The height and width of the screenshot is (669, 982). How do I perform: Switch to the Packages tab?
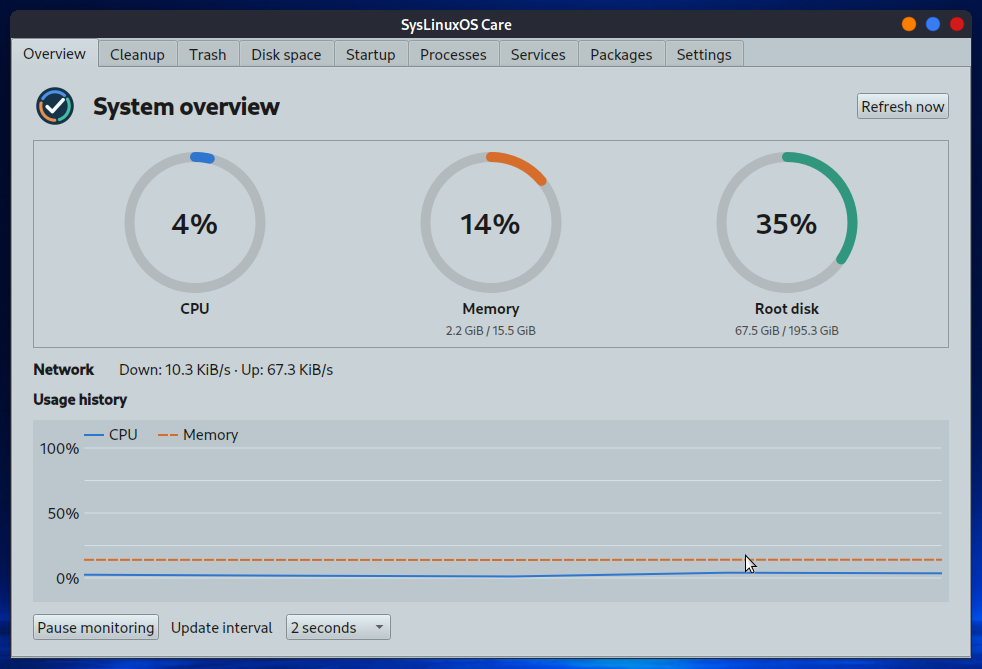pyautogui.click(x=621, y=55)
